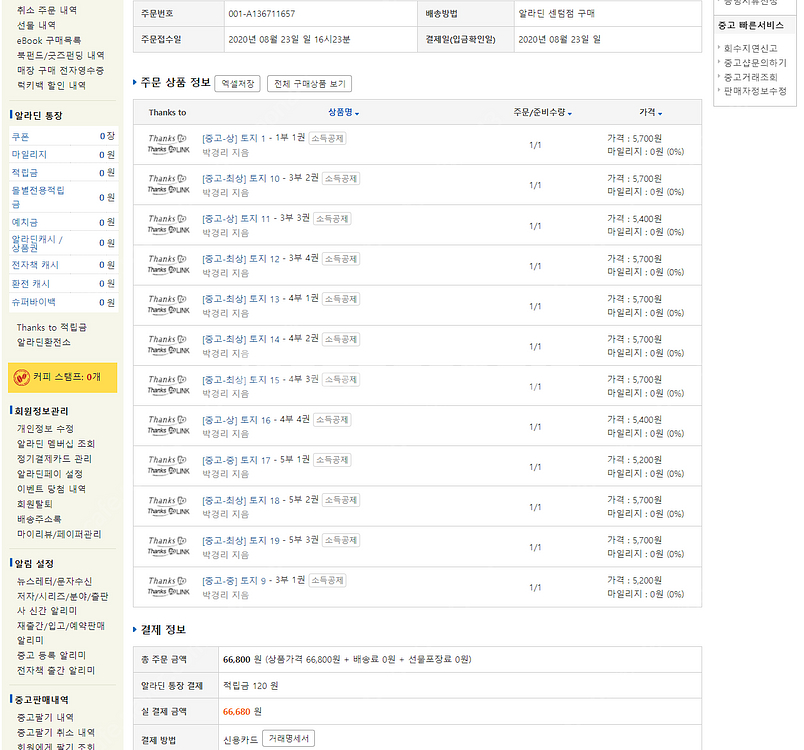Click Thanks to icon for 토지 17 row

[168, 460]
